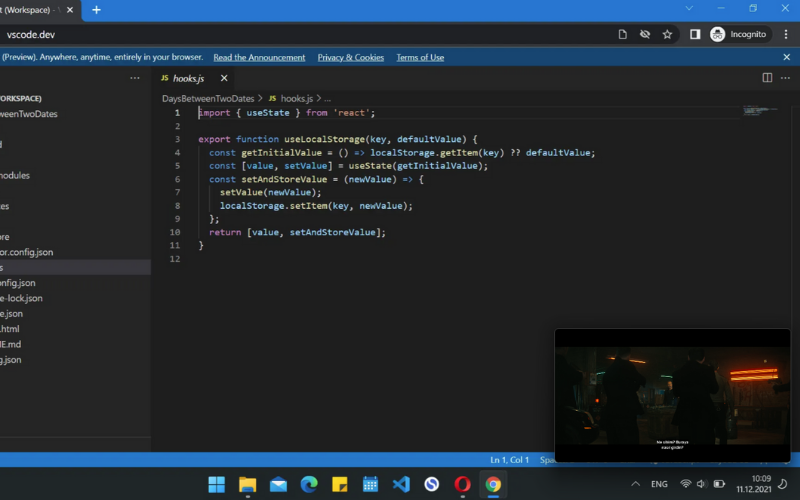Click the picture-in-picture video thumbnail
Image resolution: width=800 pixels, height=500 pixels.
coord(672,395)
